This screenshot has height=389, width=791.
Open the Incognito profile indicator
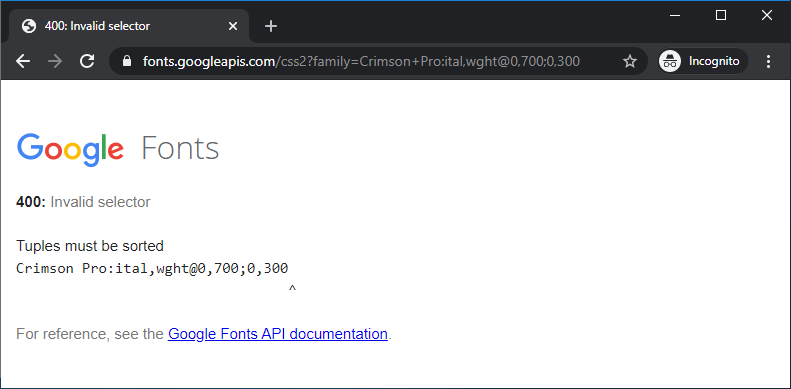click(703, 62)
